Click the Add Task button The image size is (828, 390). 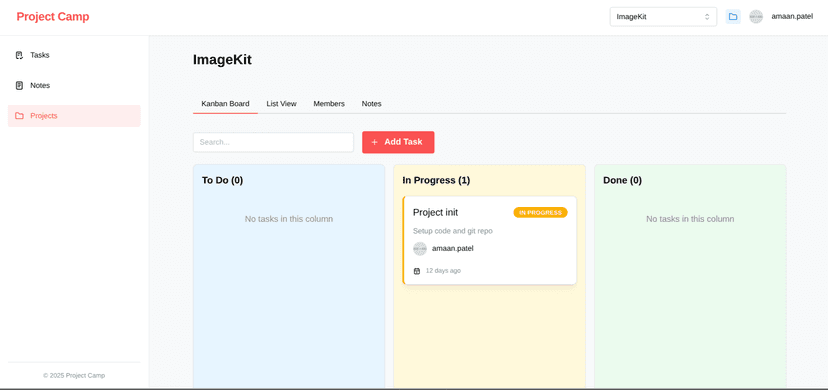[398, 142]
